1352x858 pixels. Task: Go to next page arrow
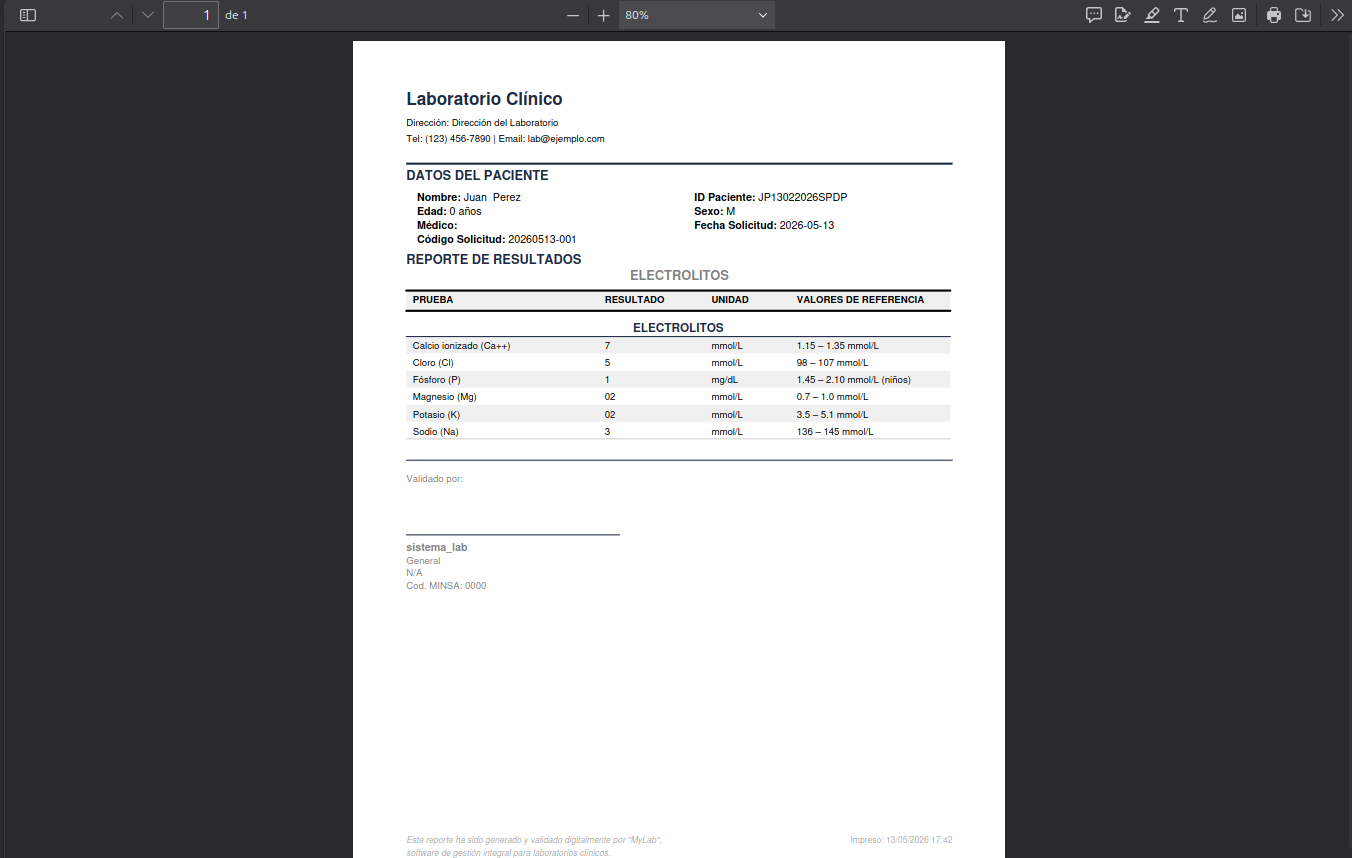coord(148,15)
